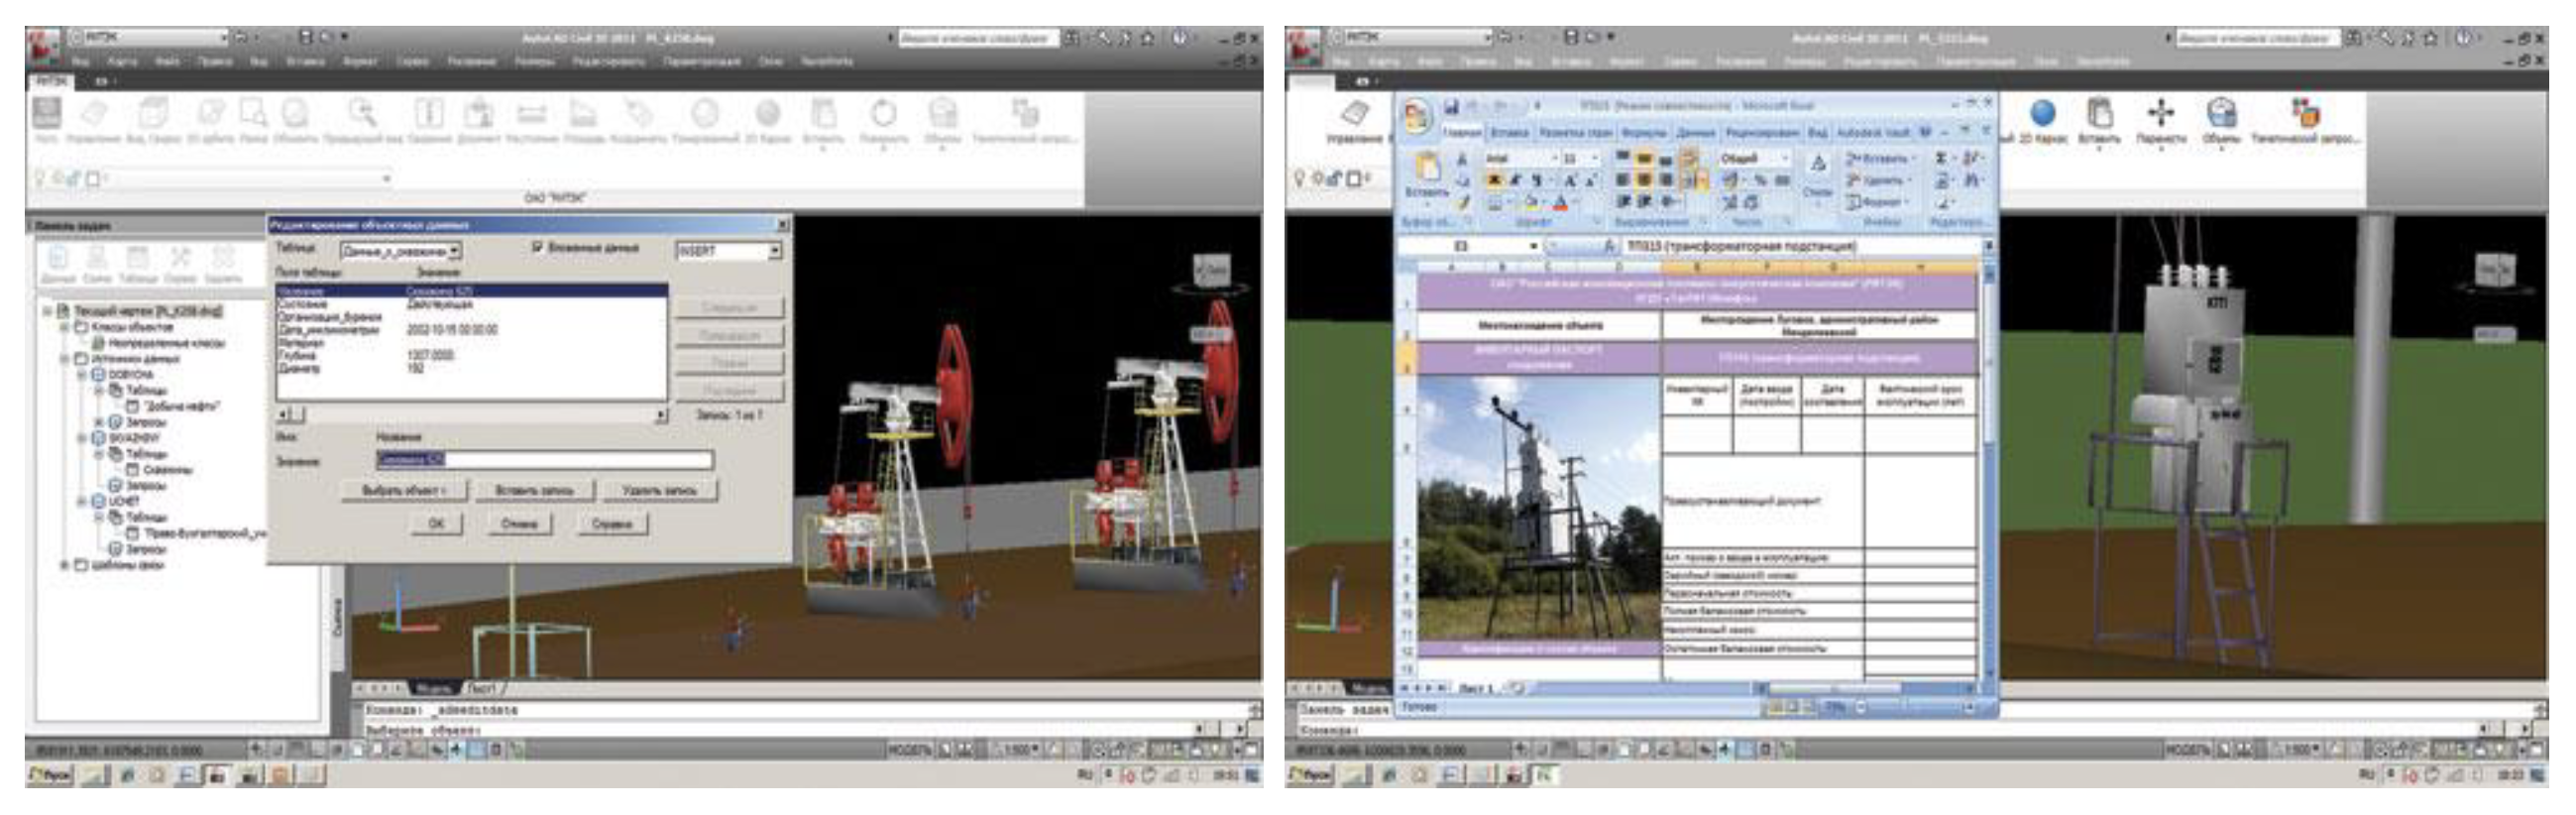Click the Перенести move tool icon

(2161, 114)
